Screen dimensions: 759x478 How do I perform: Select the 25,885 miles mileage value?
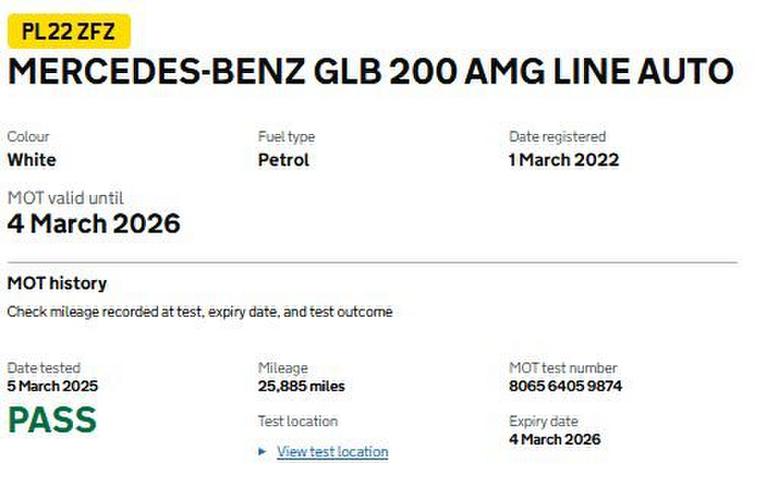(x=301, y=386)
